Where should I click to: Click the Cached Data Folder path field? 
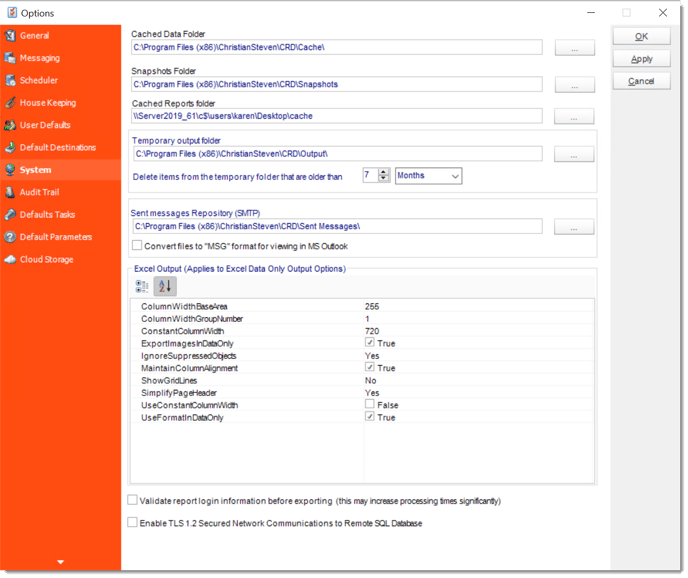pyautogui.click(x=337, y=47)
